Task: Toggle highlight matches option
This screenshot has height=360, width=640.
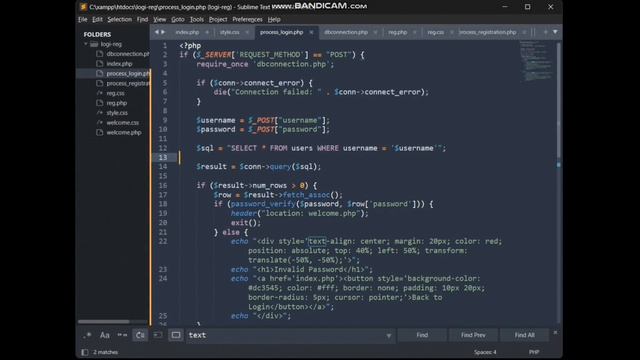Action: tap(176, 335)
